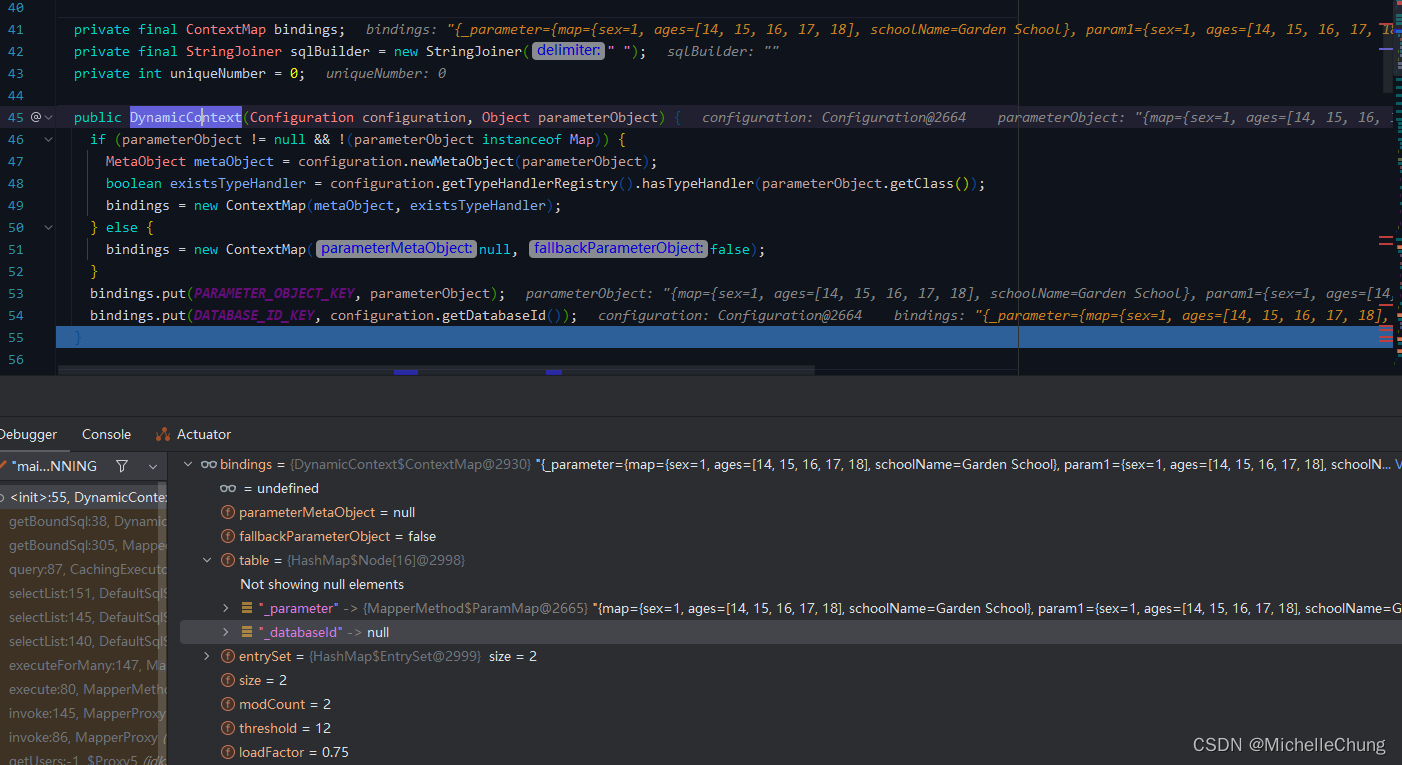Click the 'Not showing null elements' message
Image resolution: width=1402 pixels, height=765 pixels.
[322, 584]
